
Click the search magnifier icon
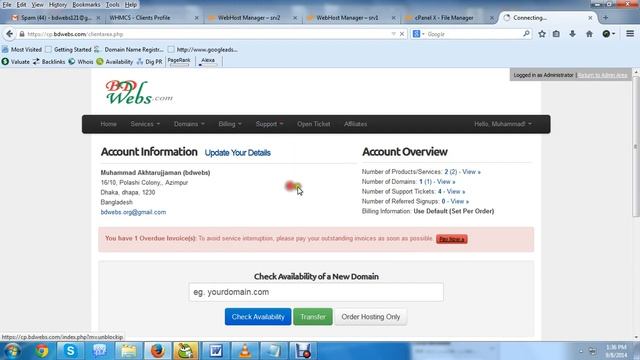[526, 34]
